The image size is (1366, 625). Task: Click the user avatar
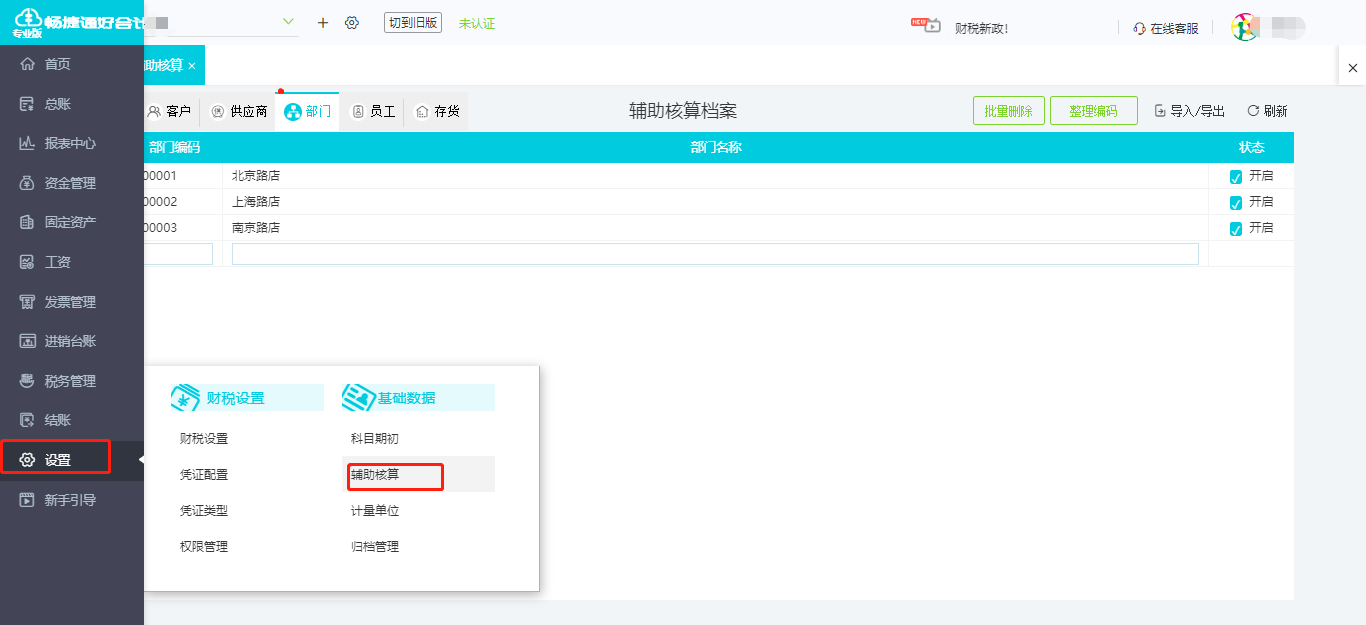(x=1245, y=27)
